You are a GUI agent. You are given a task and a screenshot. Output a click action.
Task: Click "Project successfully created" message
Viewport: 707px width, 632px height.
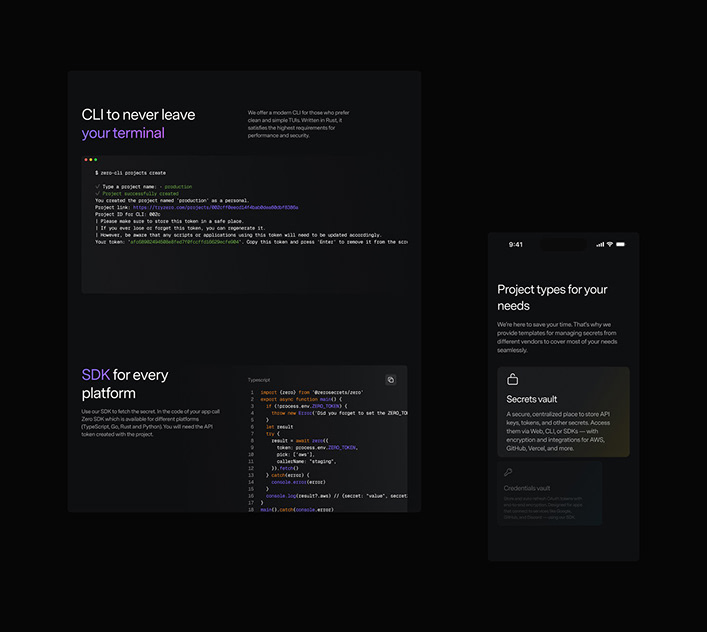point(140,194)
